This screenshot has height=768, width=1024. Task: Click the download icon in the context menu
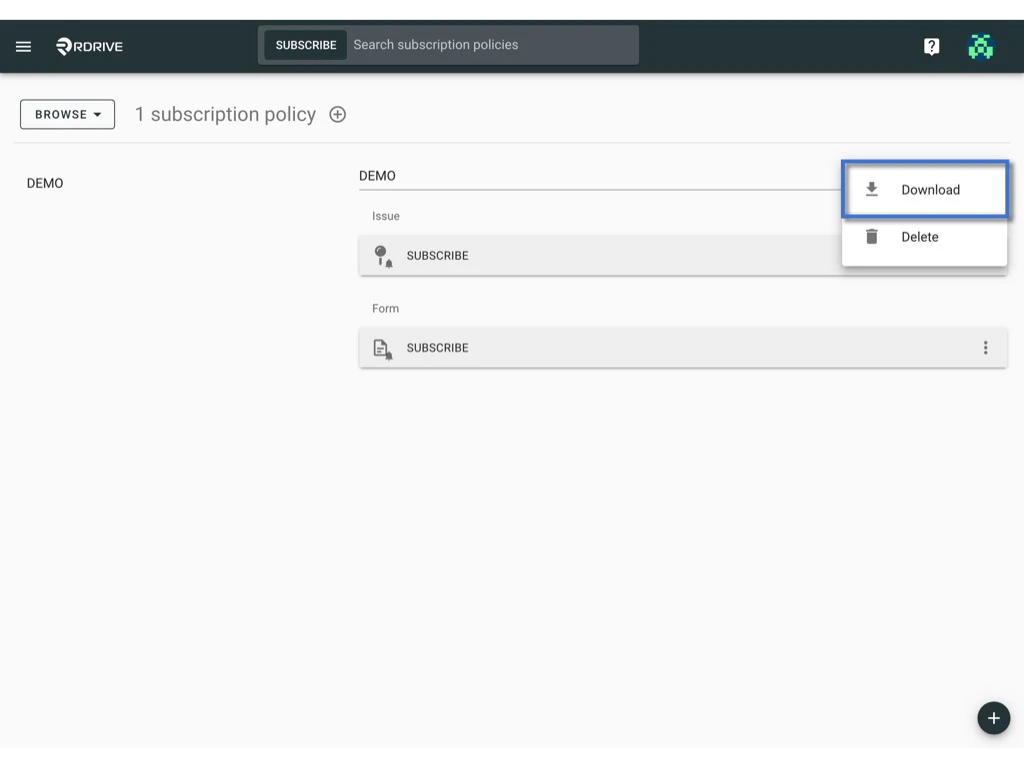[x=871, y=189]
